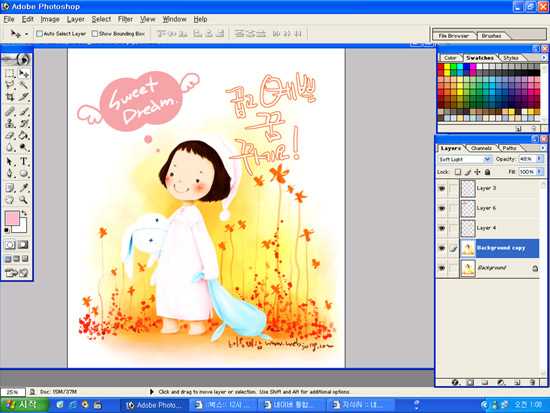Select the Type tool in toolbox
Viewport: 550px width, 413px height.
pyautogui.click(x=24, y=161)
